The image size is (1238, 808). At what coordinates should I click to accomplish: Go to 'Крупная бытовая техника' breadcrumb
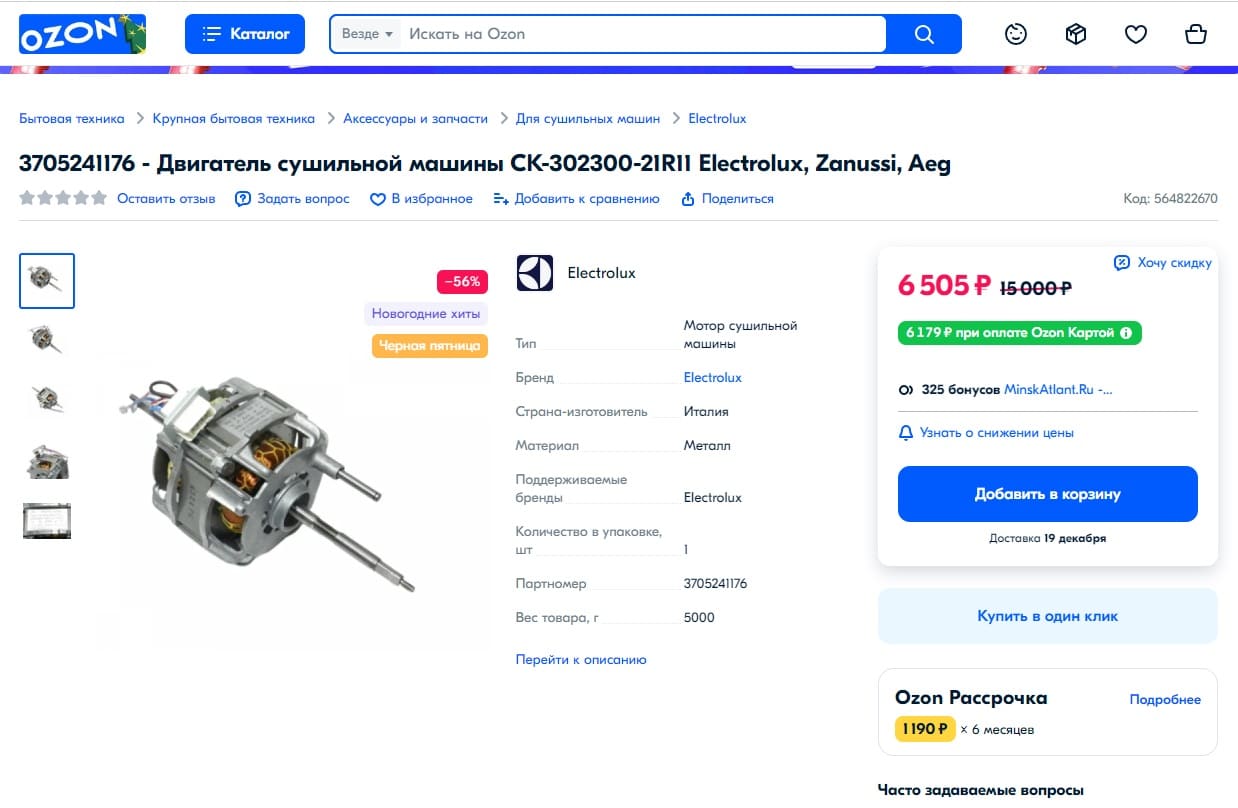[233, 119]
